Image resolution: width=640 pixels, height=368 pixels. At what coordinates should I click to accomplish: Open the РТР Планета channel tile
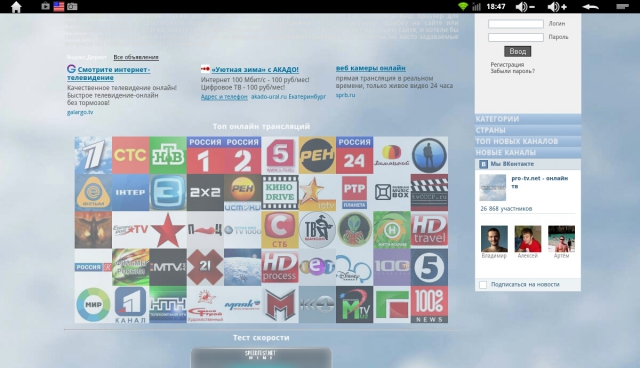(354, 193)
